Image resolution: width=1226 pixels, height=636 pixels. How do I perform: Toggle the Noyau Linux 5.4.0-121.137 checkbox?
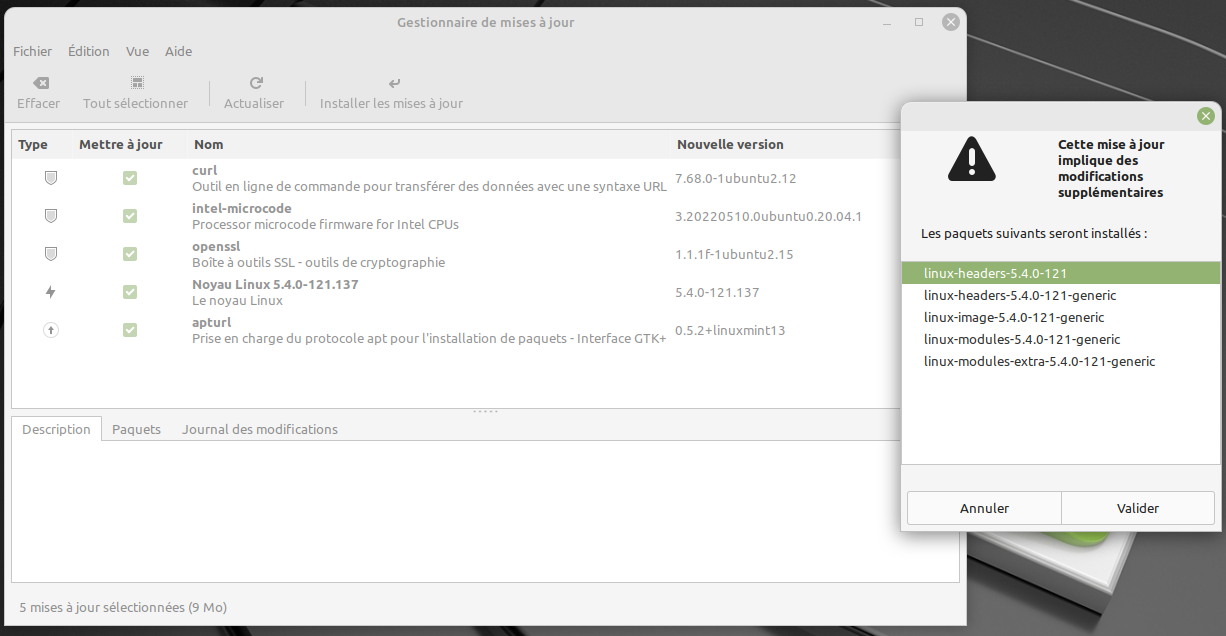pos(130,292)
